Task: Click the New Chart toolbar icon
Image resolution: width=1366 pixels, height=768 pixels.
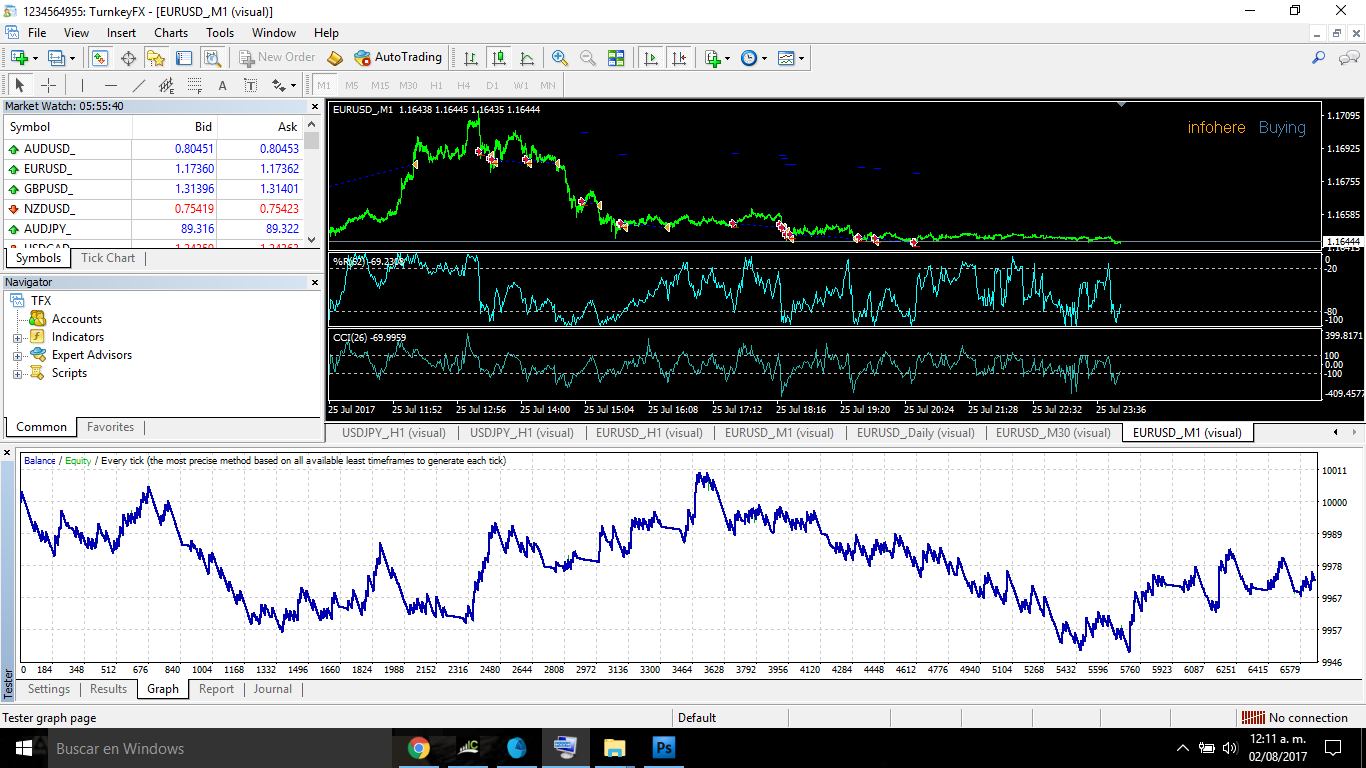Action: [19, 58]
